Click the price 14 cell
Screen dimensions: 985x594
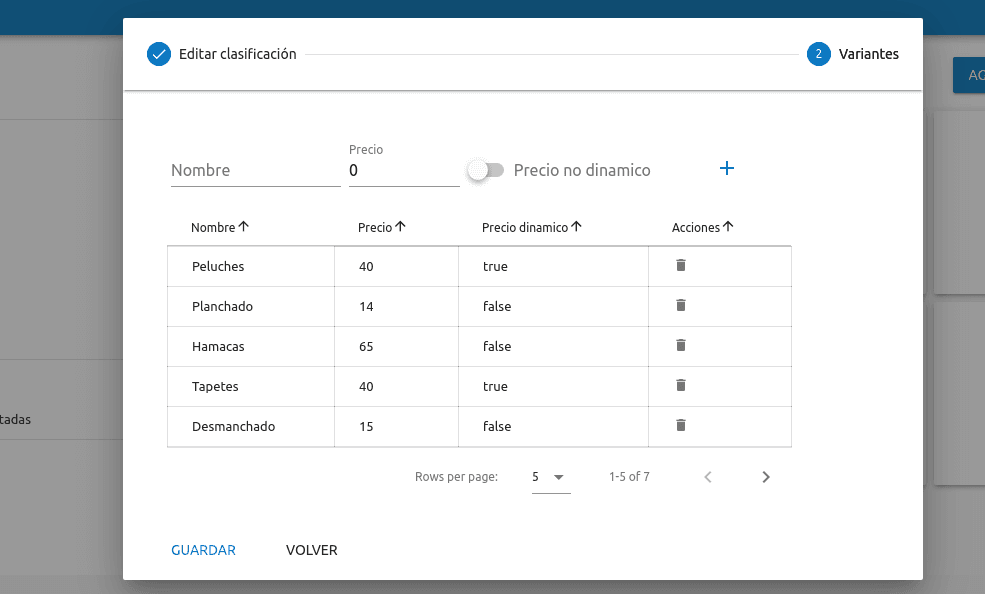pos(396,306)
